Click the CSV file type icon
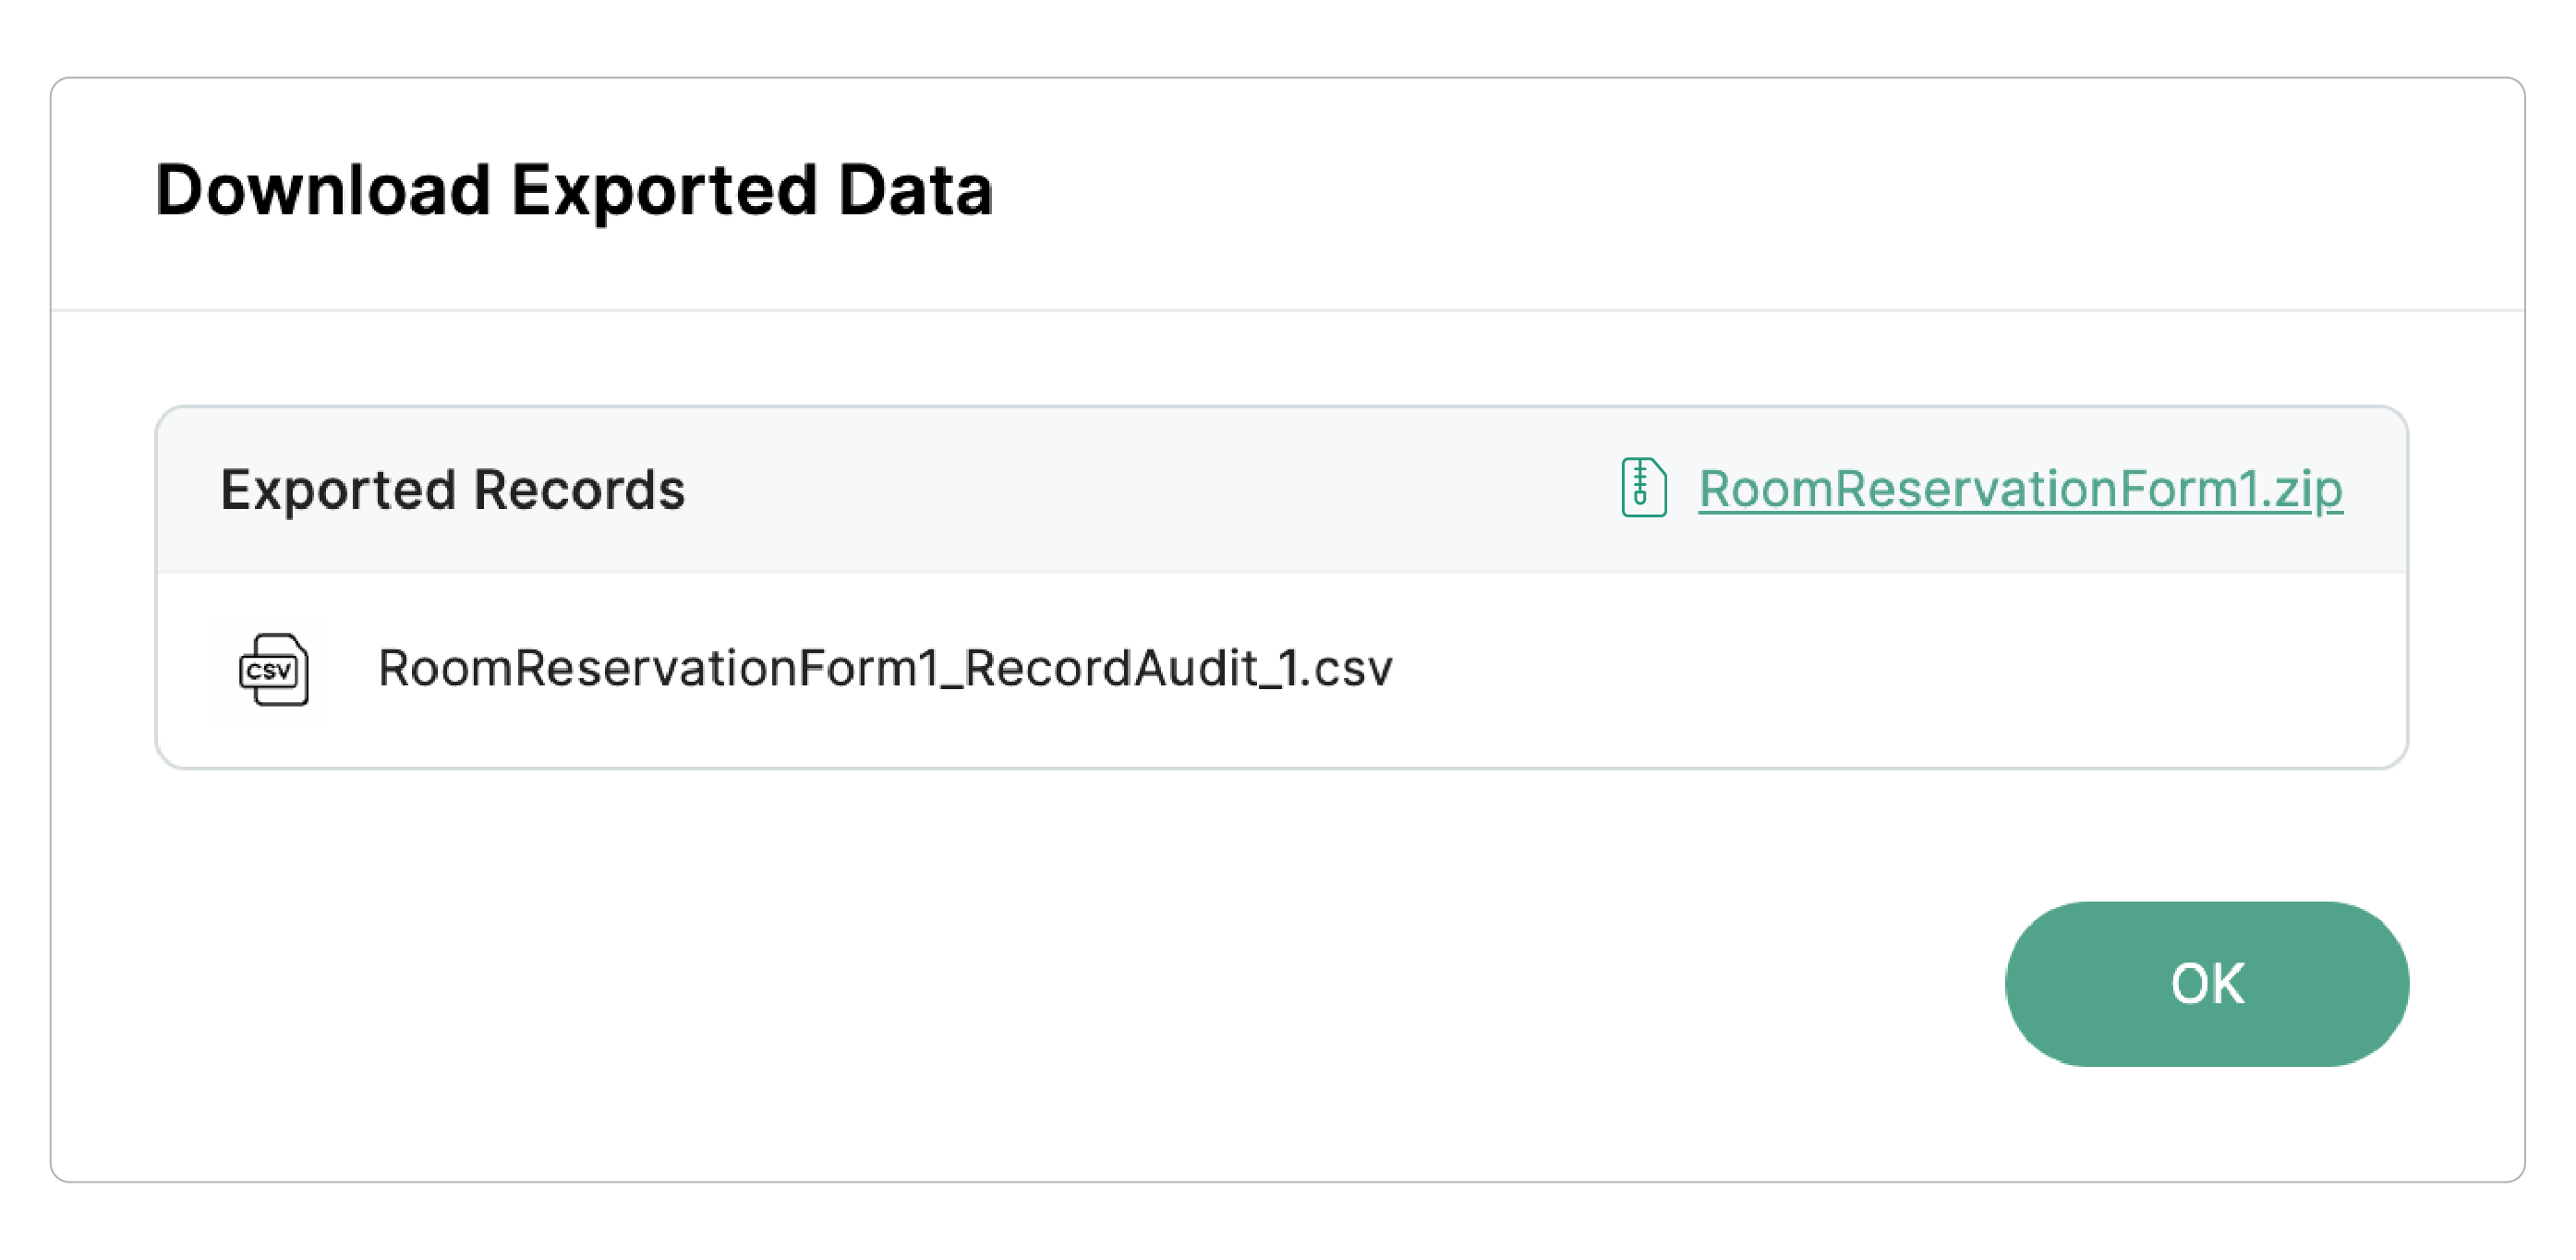 (x=273, y=669)
